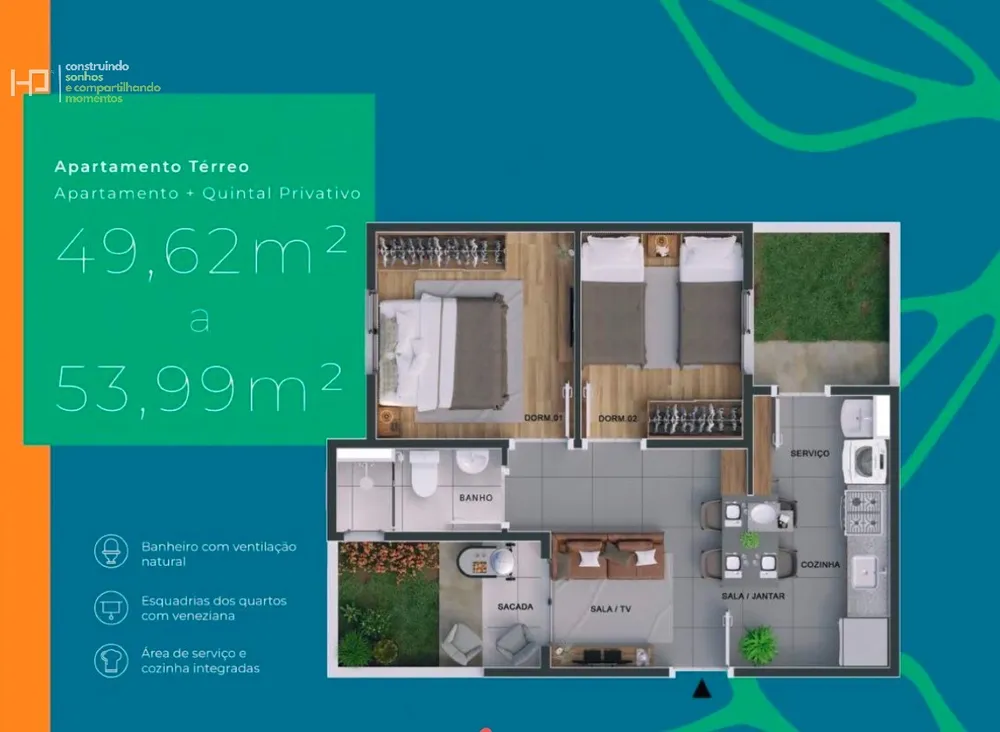Screen dimensions: 1000x732
Task: Click the chef hat kitchen icon
Action: [x=111, y=661]
